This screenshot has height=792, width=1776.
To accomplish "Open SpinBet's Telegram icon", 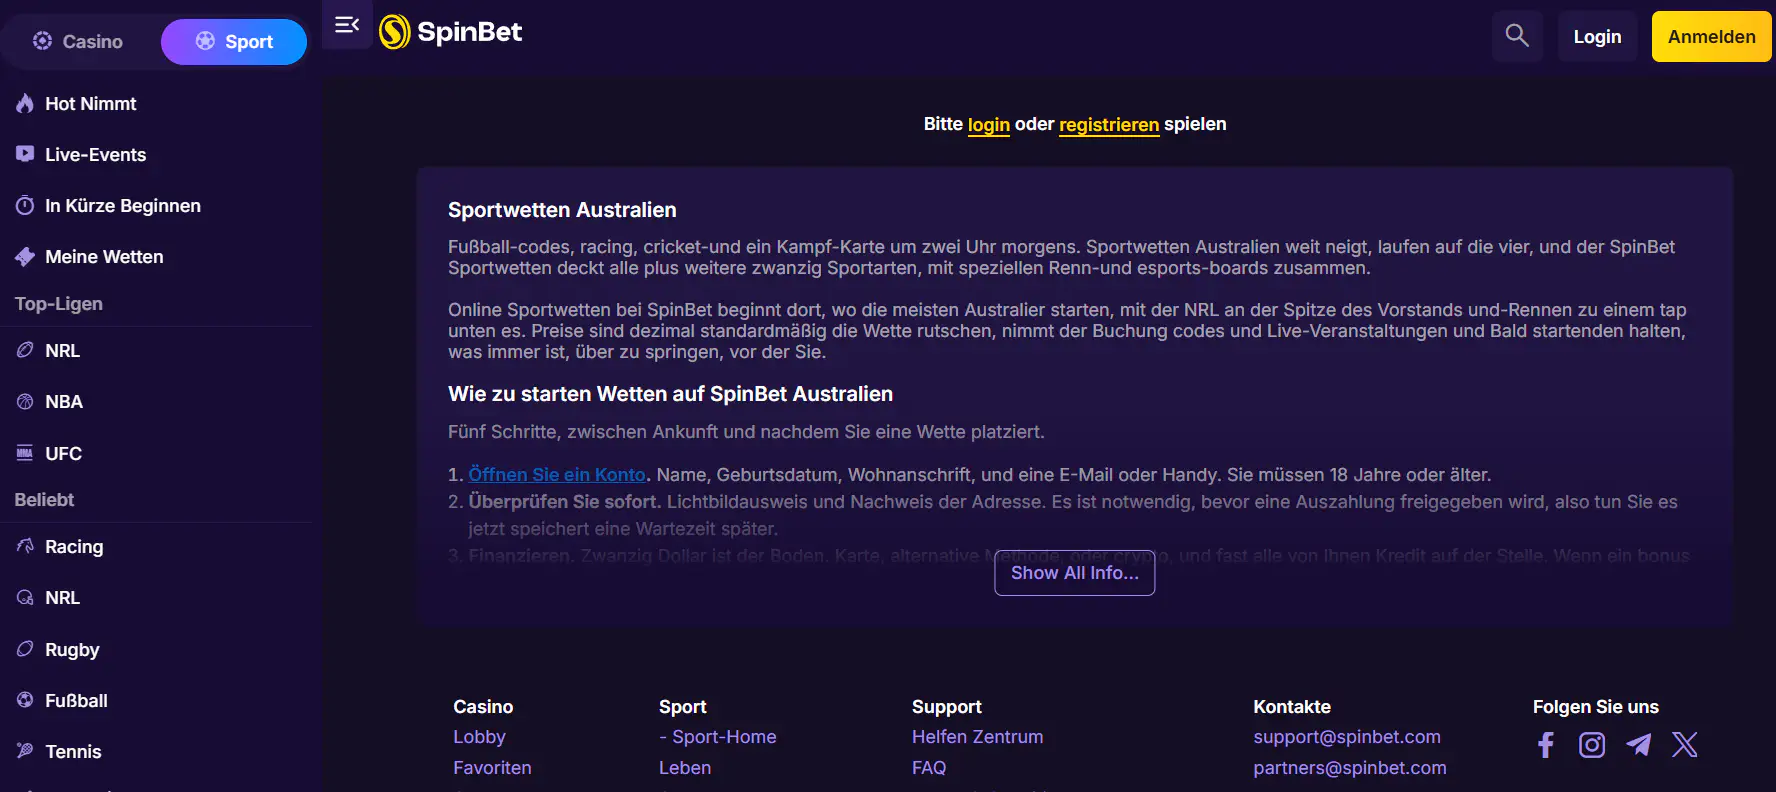I will [x=1639, y=745].
